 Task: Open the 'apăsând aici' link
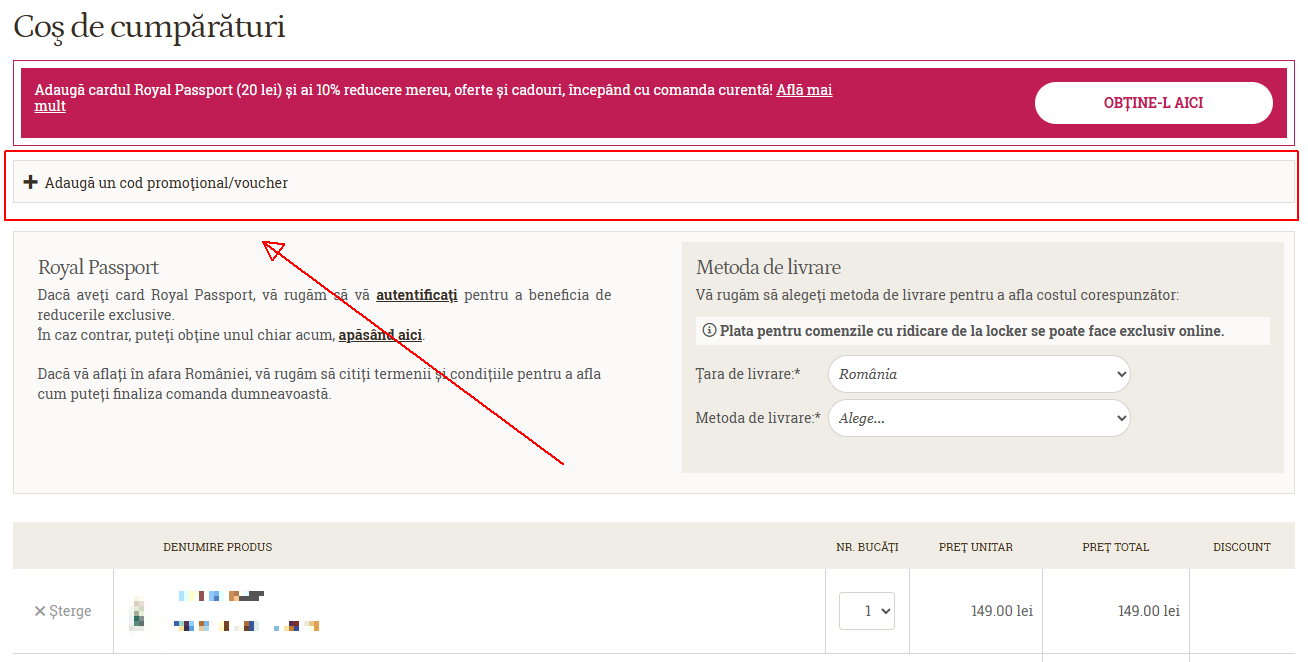click(x=380, y=335)
